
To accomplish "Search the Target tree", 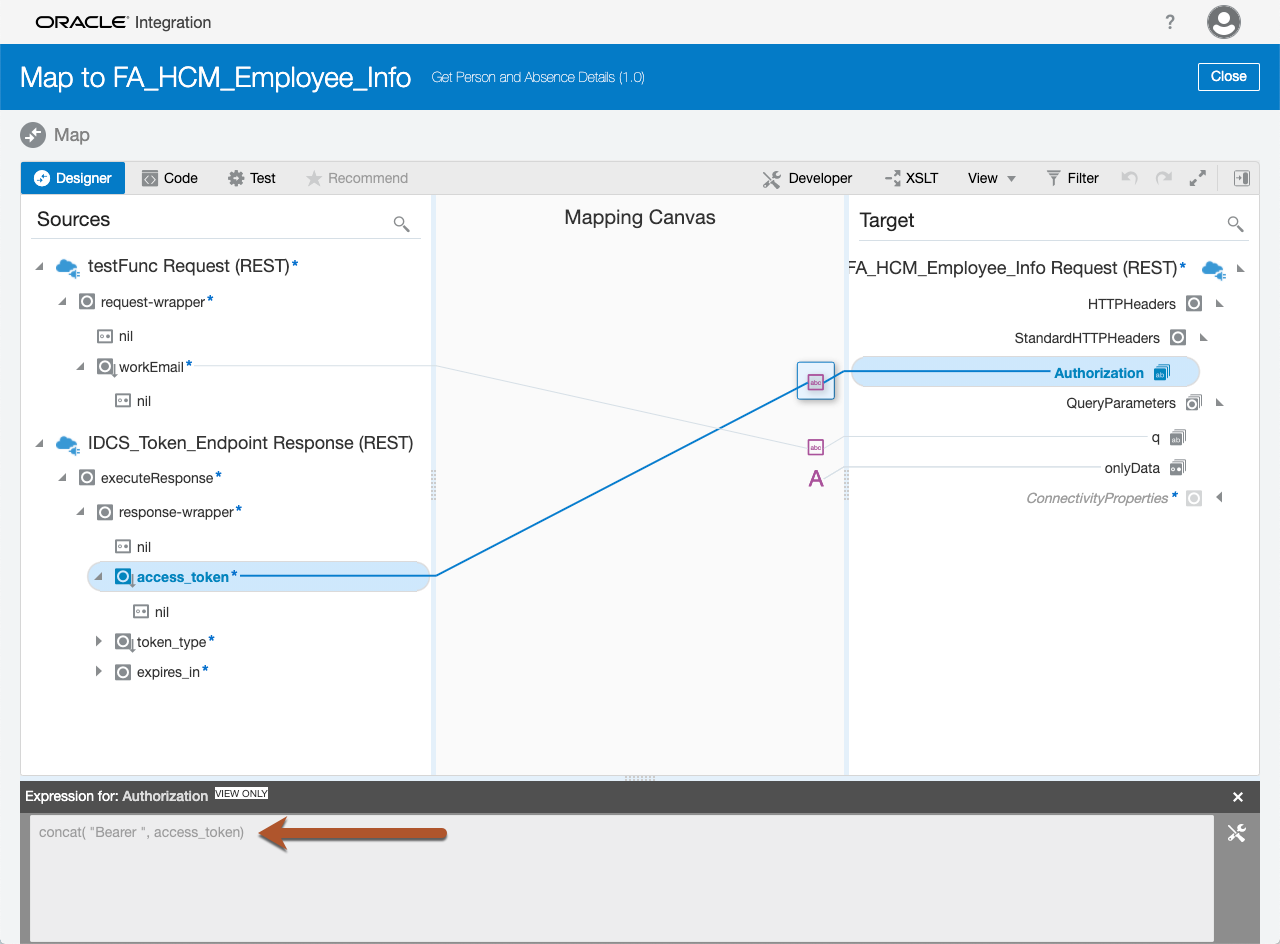I will [x=1235, y=223].
